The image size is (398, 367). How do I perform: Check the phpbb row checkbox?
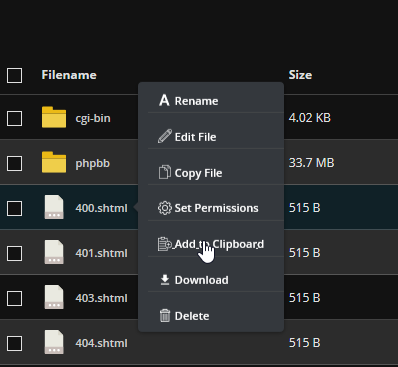point(15,163)
